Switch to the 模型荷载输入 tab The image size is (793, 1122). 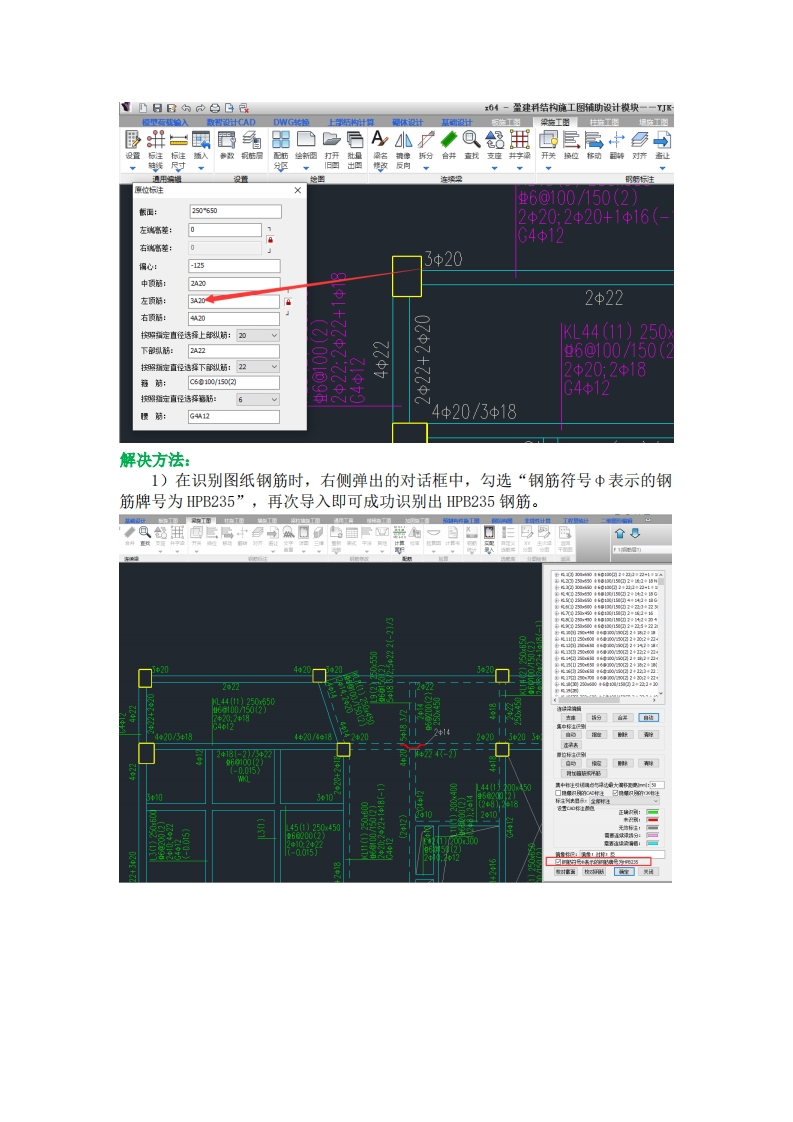(165, 122)
